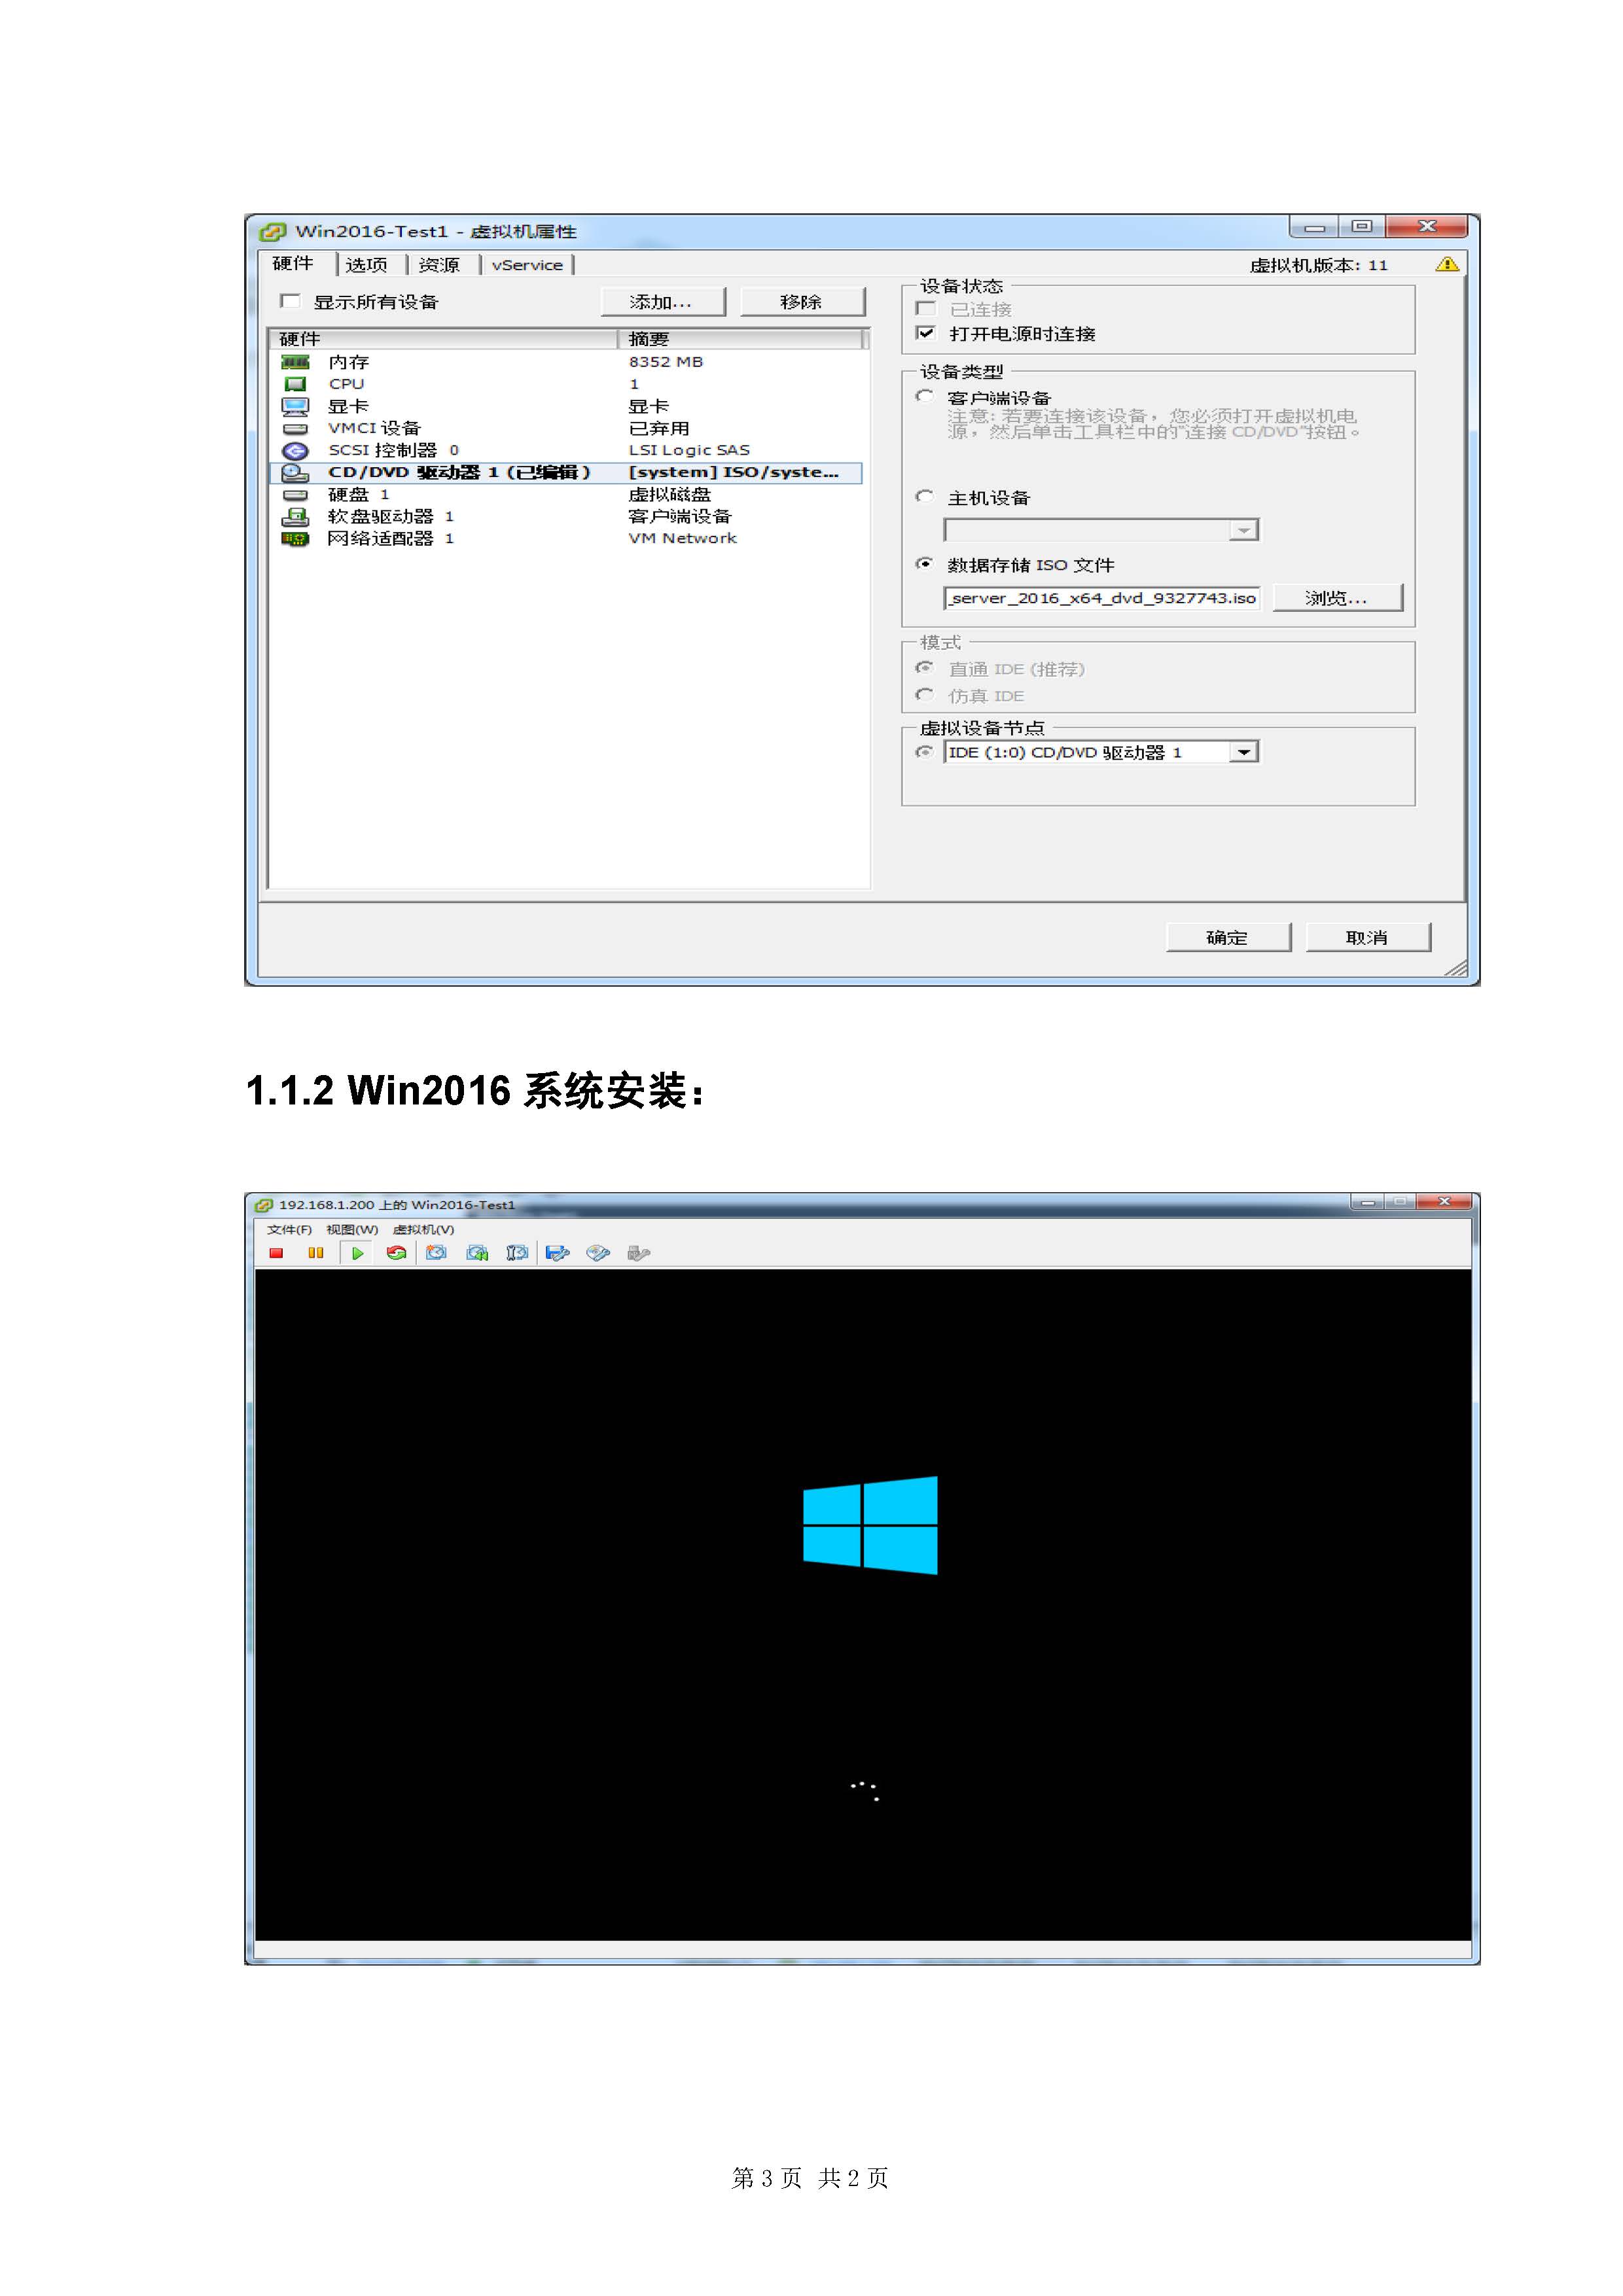Click the take snapshot icon
This screenshot has width=1623, height=2296.
tap(437, 1253)
